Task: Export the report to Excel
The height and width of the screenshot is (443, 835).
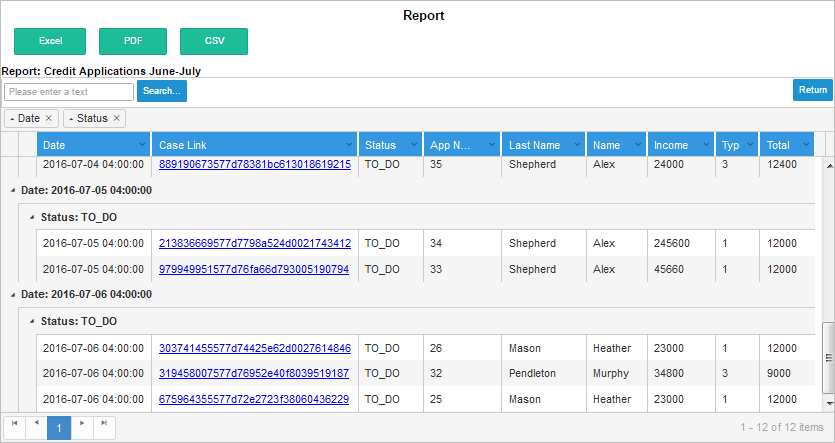Action: tap(50, 41)
